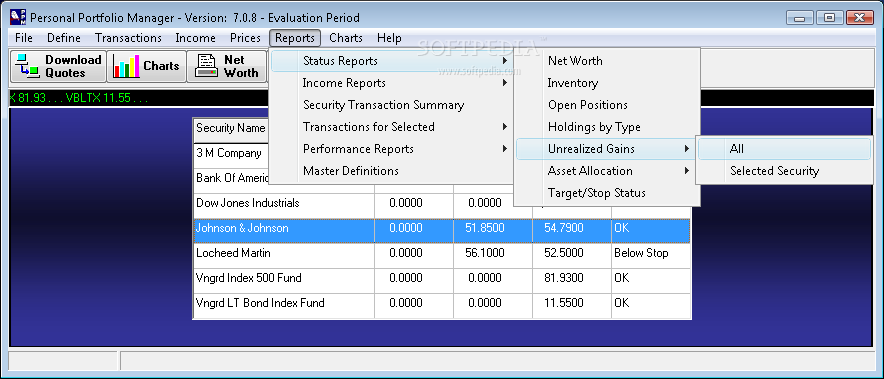Open Charts from the toolbar

pos(147,67)
